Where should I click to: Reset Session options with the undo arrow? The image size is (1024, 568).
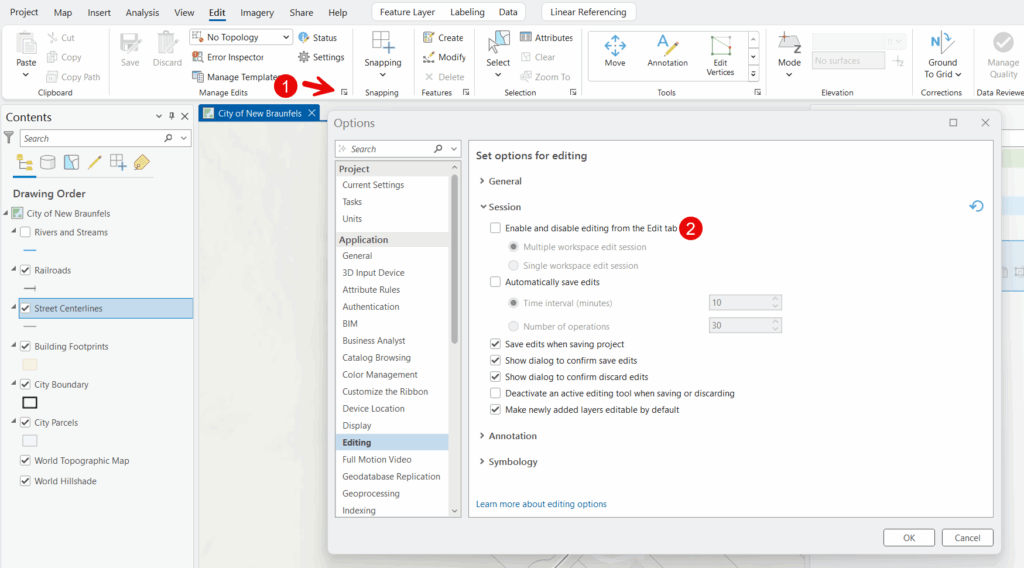click(x=976, y=207)
